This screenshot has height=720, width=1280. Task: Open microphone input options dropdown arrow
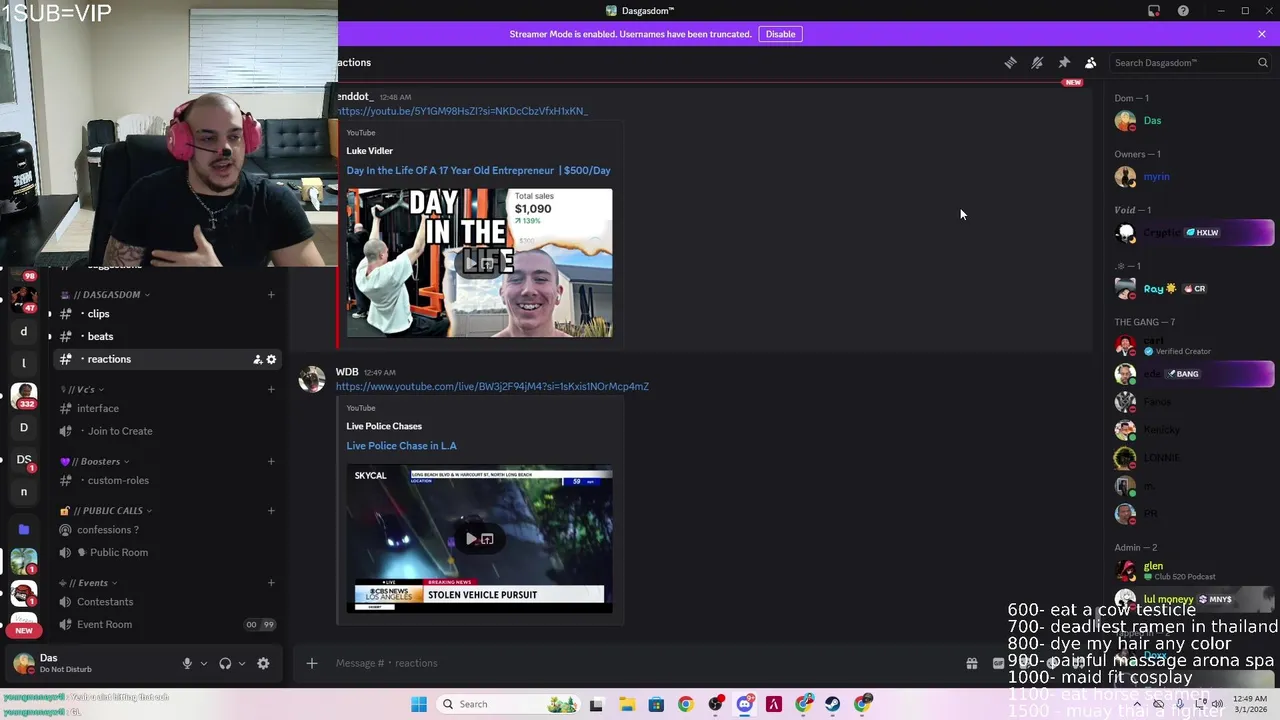coord(203,663)
